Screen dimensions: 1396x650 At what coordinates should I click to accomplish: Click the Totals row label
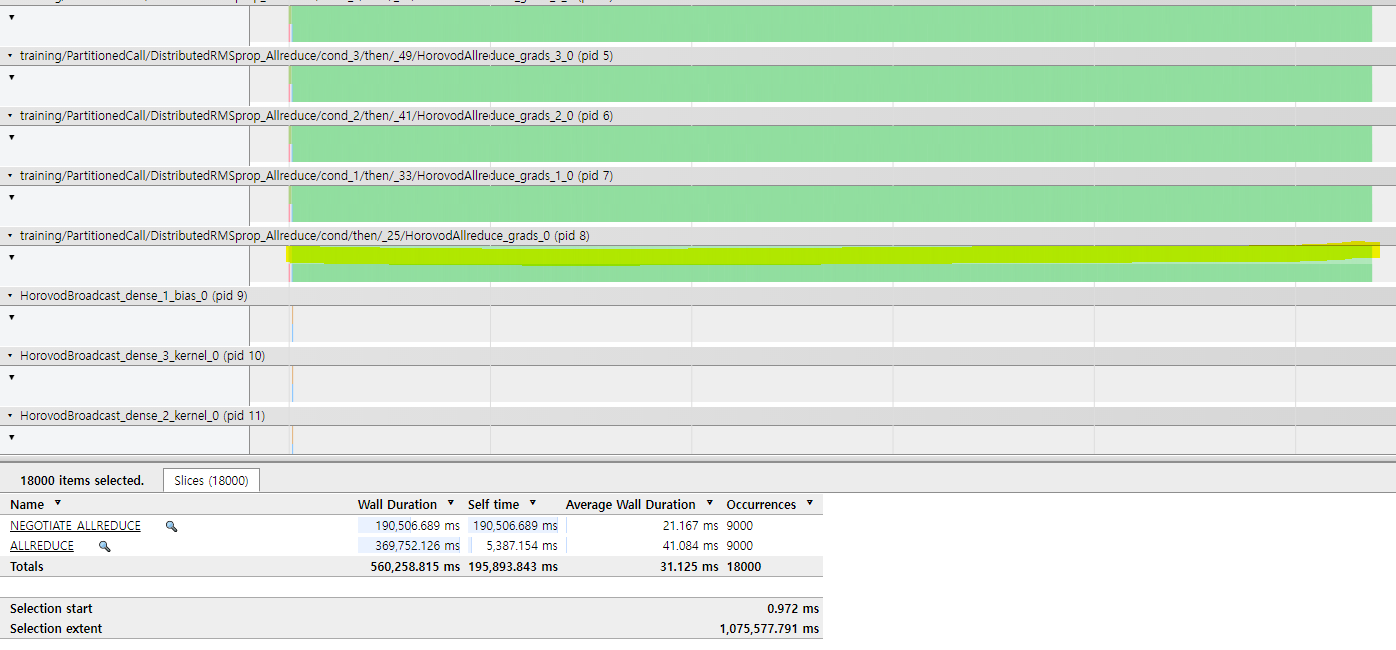pyautogui.click(x=27, y=567)
